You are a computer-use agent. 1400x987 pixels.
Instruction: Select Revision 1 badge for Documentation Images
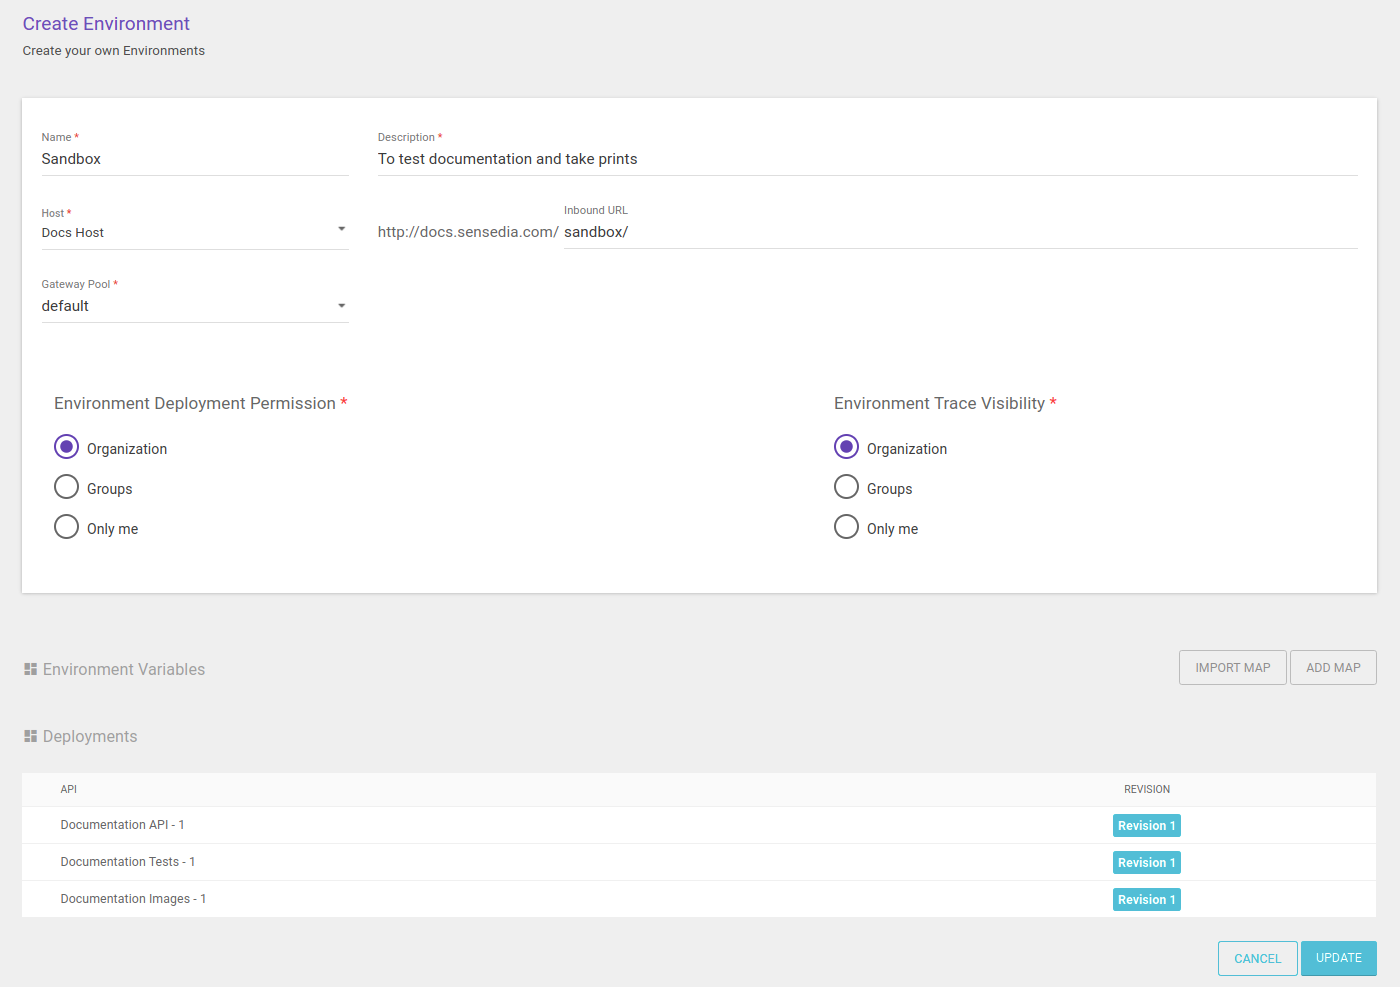click(x=1146, y=899)
